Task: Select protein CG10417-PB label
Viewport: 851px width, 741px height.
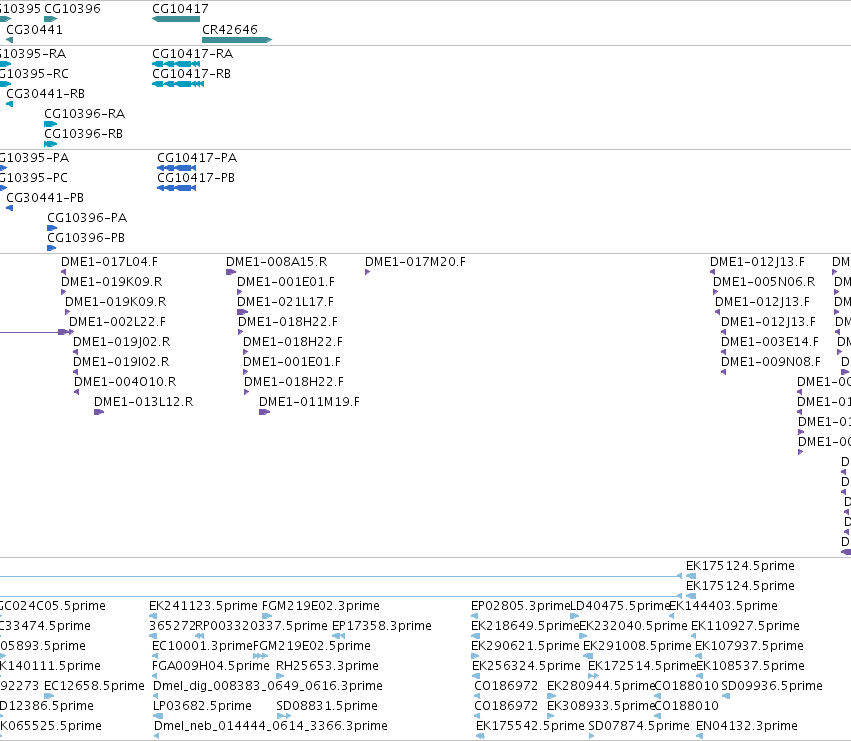Action: point(196,178)
